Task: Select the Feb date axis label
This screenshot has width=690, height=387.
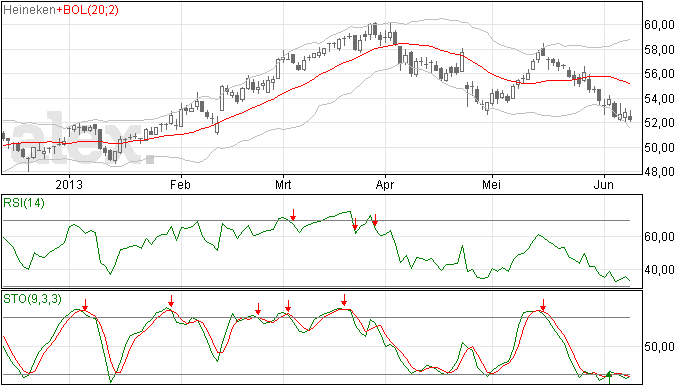Action: [180, 184]
